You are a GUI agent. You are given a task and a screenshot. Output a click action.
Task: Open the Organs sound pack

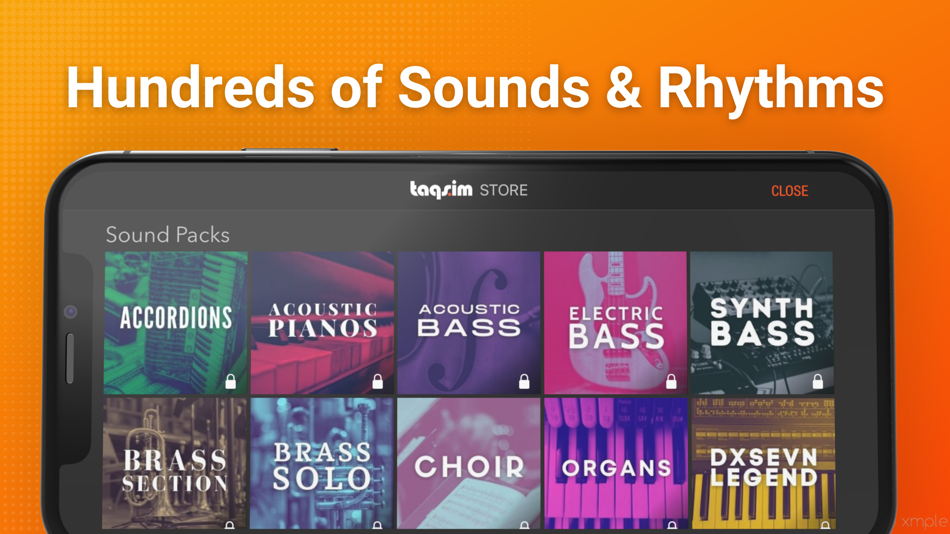[616, 463]
